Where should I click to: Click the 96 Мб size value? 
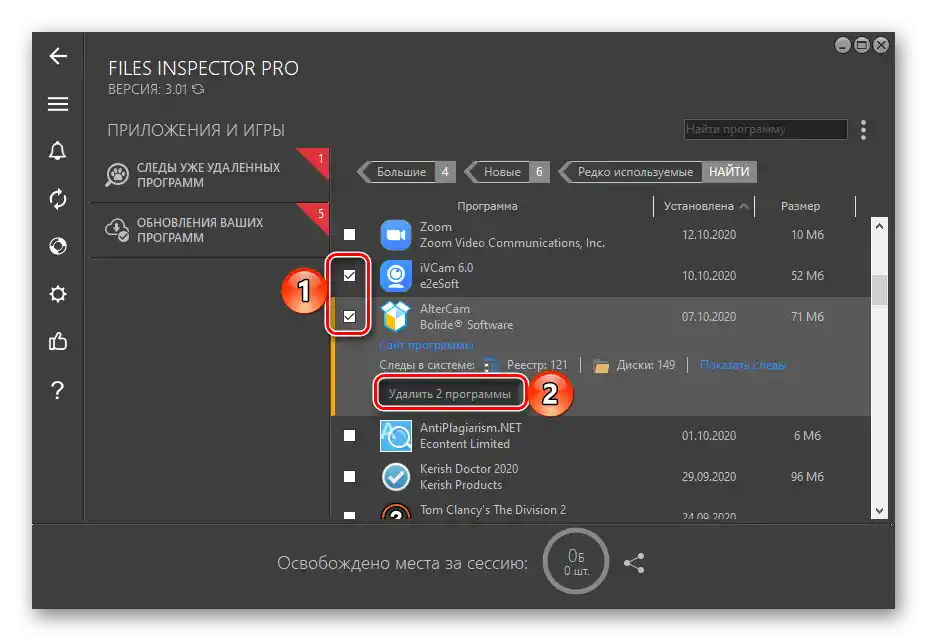pyautogui.click(x=807, y=477)
